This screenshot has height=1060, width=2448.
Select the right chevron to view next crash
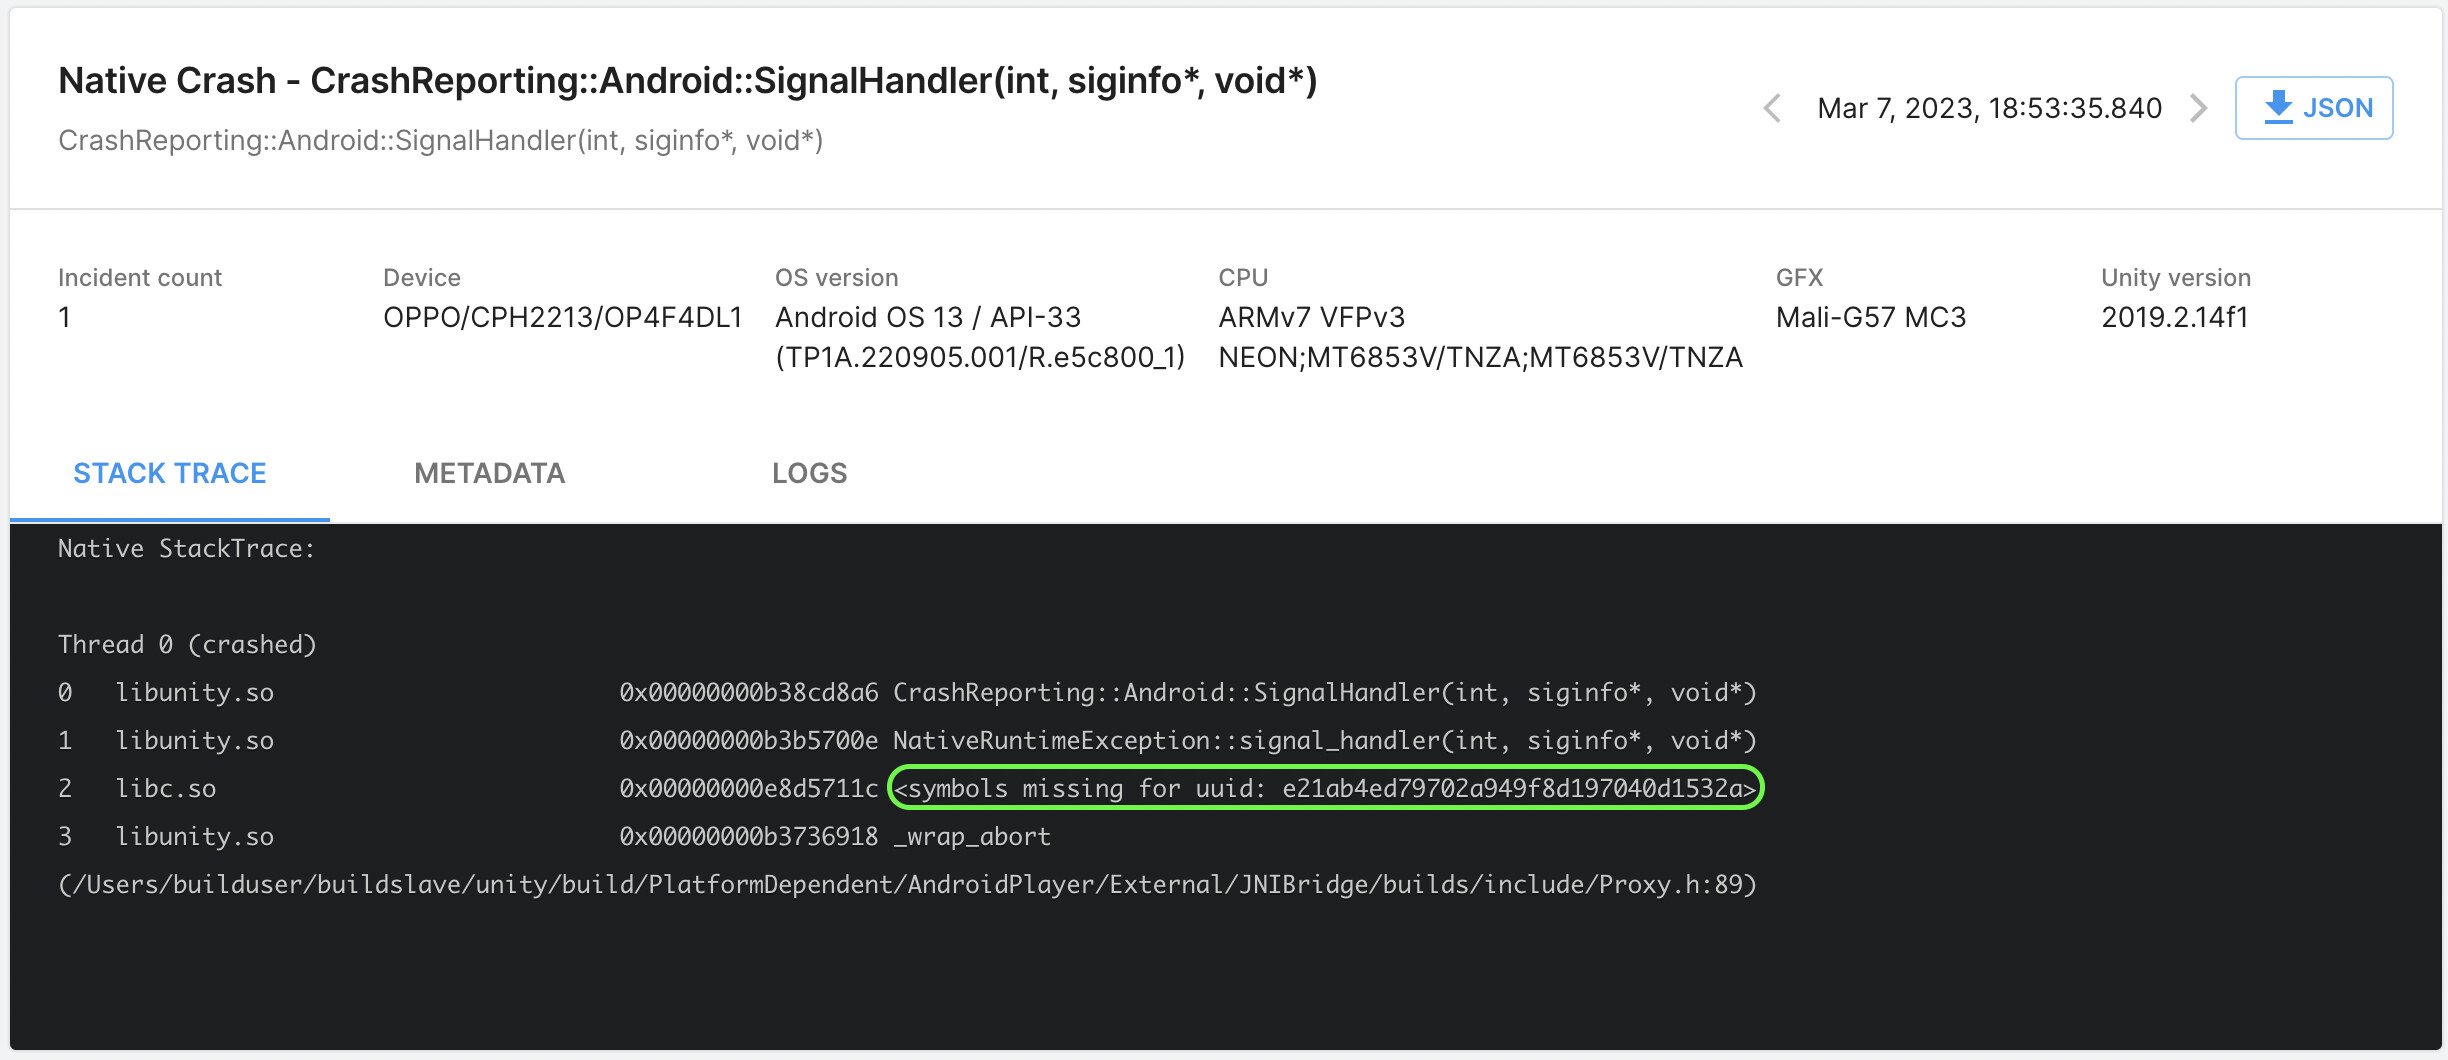(x=2199, y=108)
